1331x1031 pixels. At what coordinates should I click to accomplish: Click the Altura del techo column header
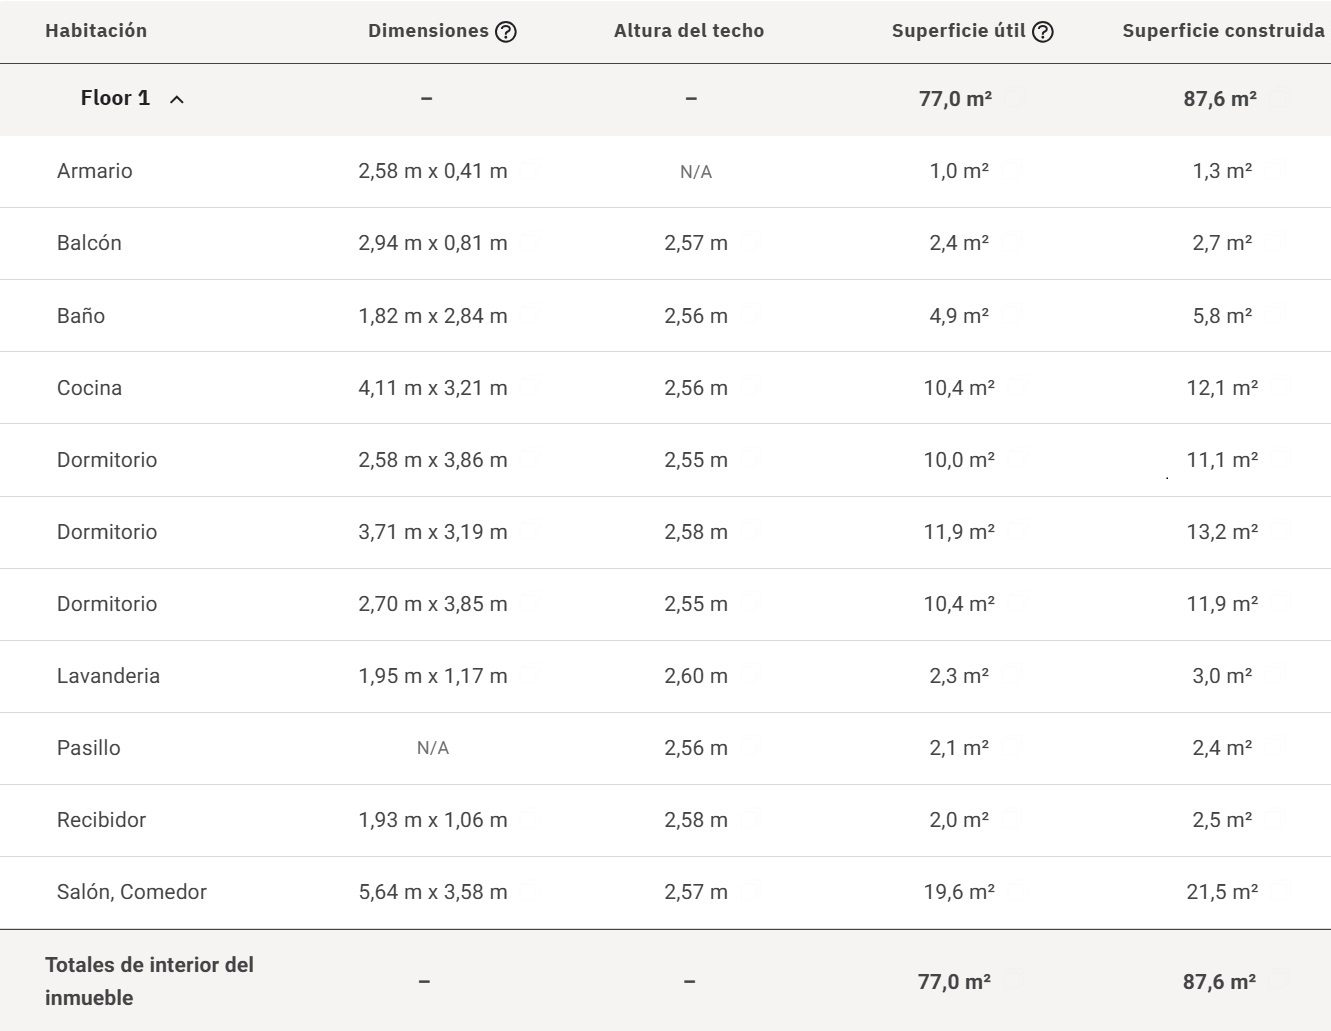point(688,31)
